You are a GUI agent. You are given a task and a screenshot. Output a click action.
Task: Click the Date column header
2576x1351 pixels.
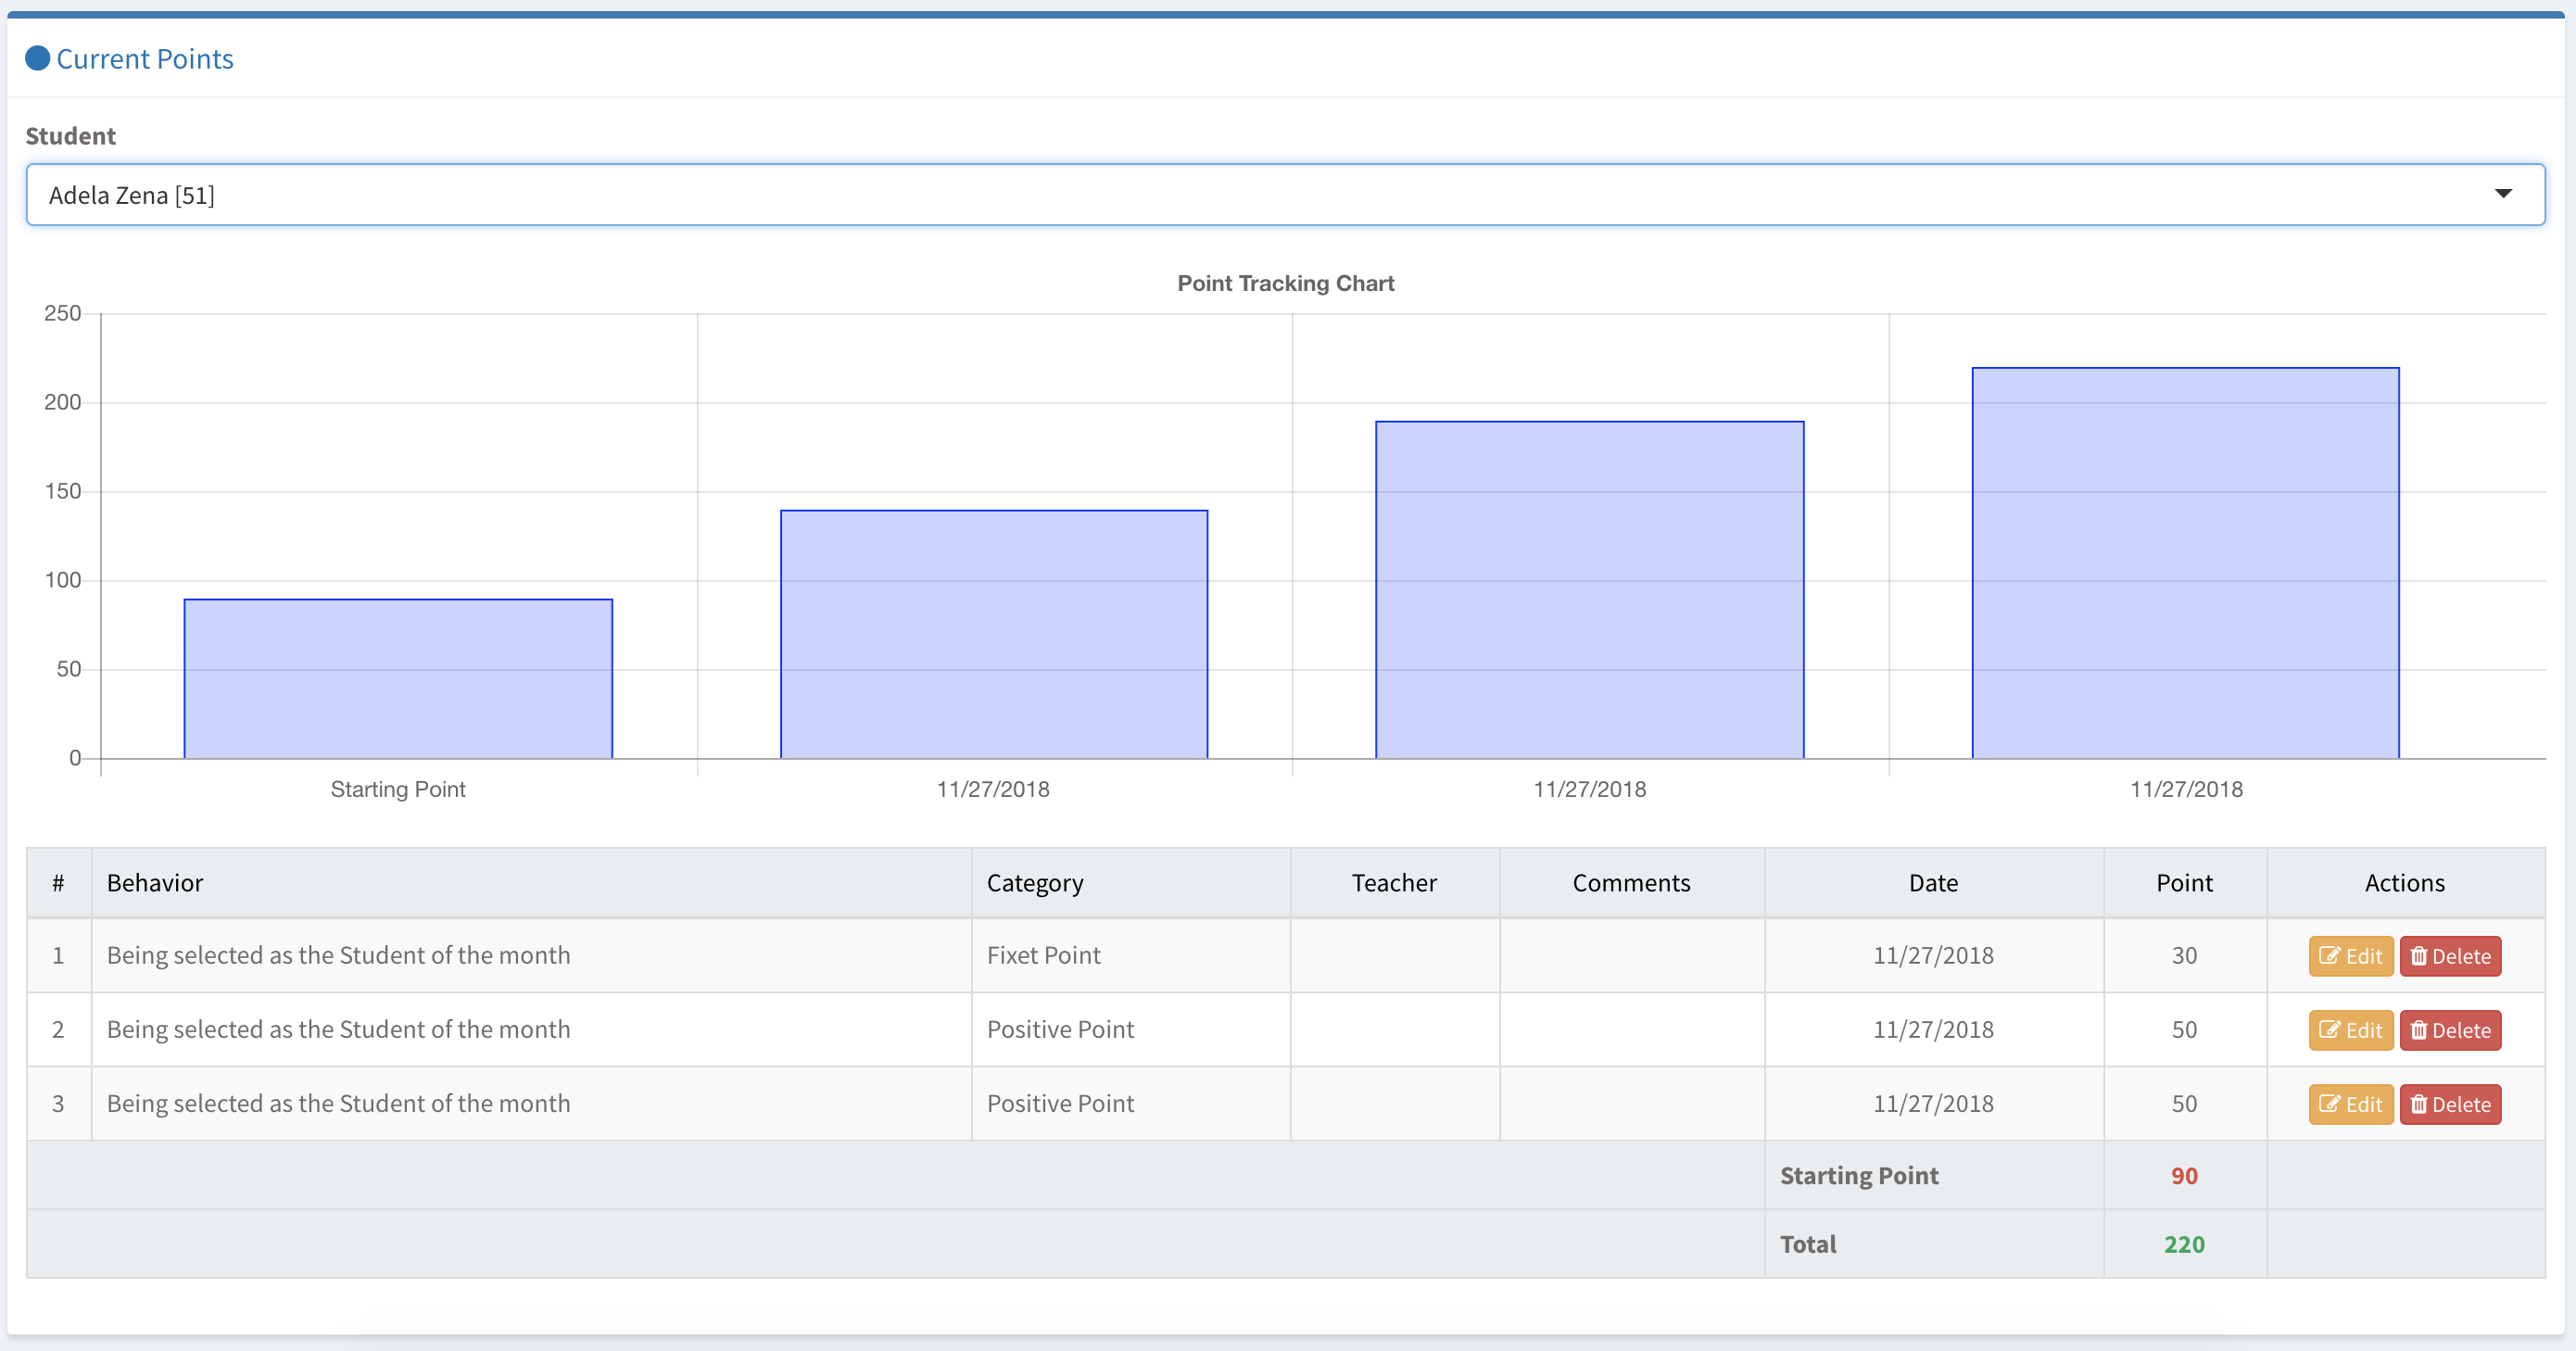point(1933,883)
